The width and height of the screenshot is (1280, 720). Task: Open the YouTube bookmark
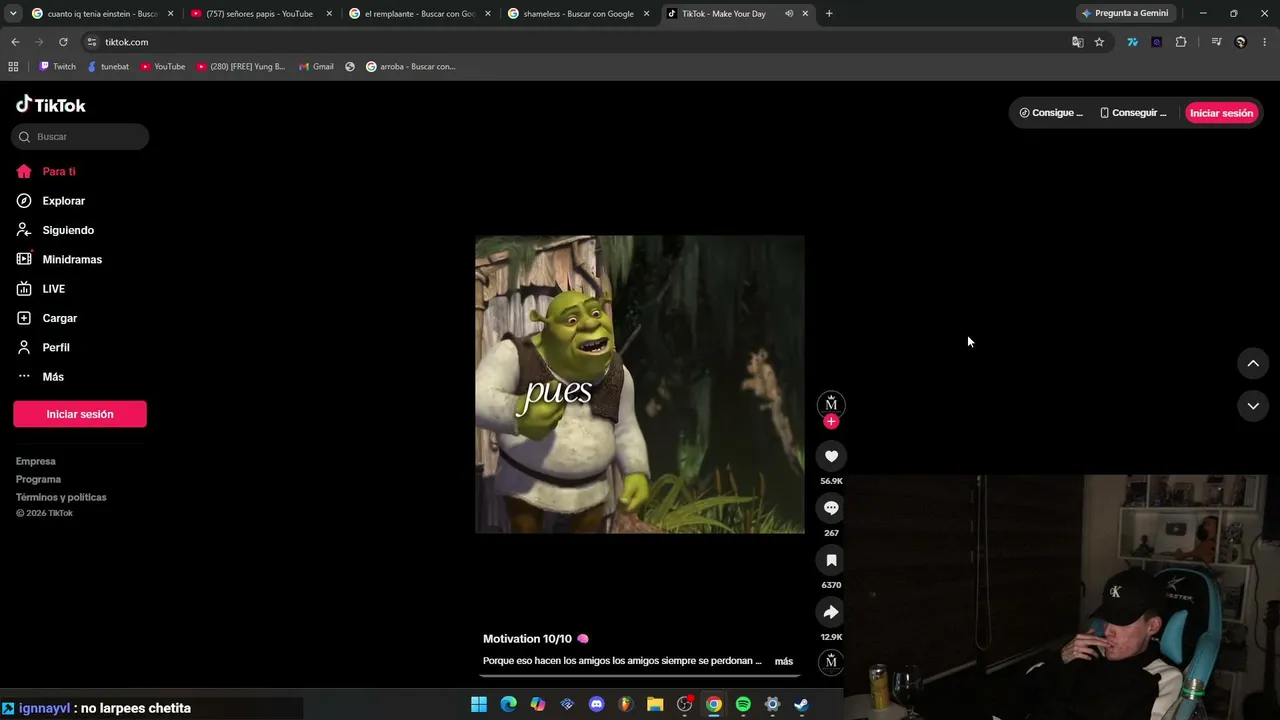(162, 67)
